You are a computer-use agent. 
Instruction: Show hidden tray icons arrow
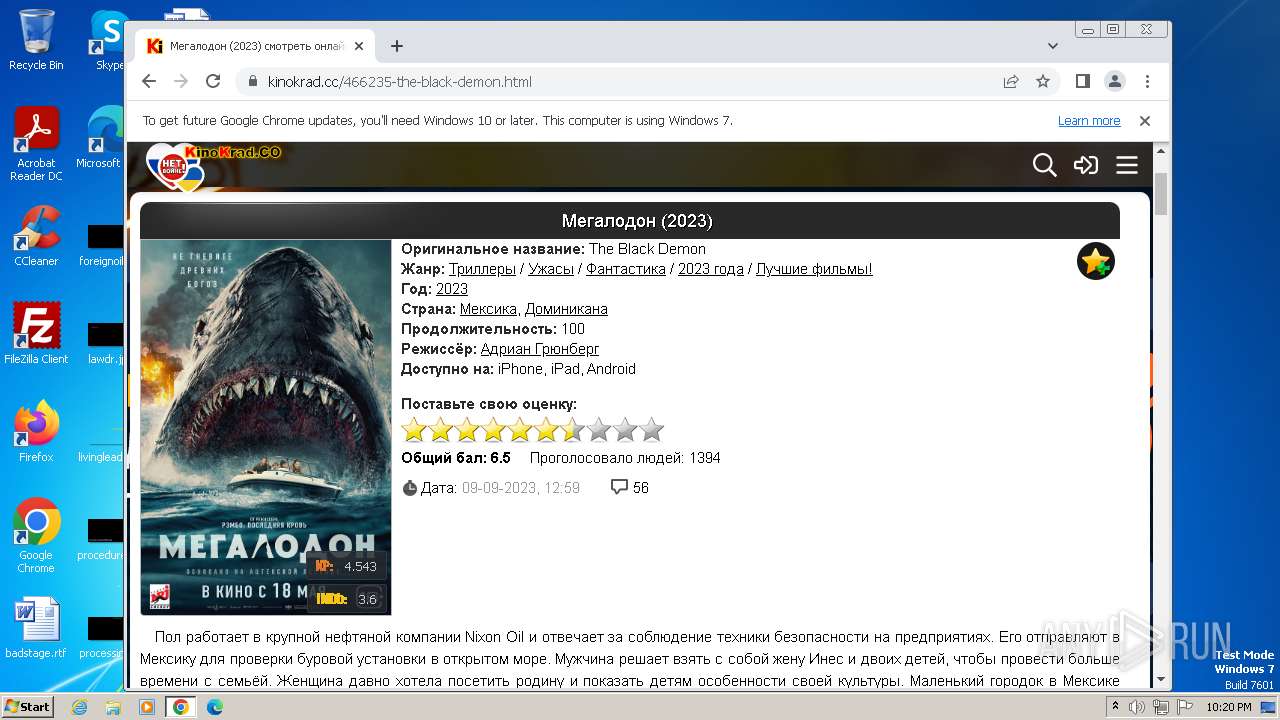coord(1114,707)
